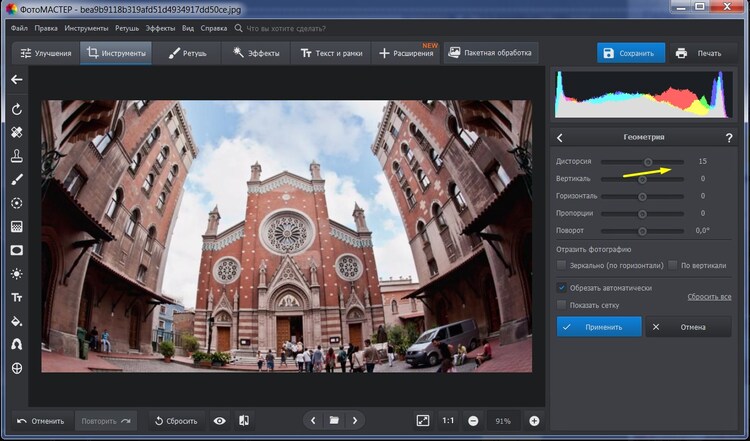Enable Показать сетку checkbox
750x441 pixels.
[562, 304]
